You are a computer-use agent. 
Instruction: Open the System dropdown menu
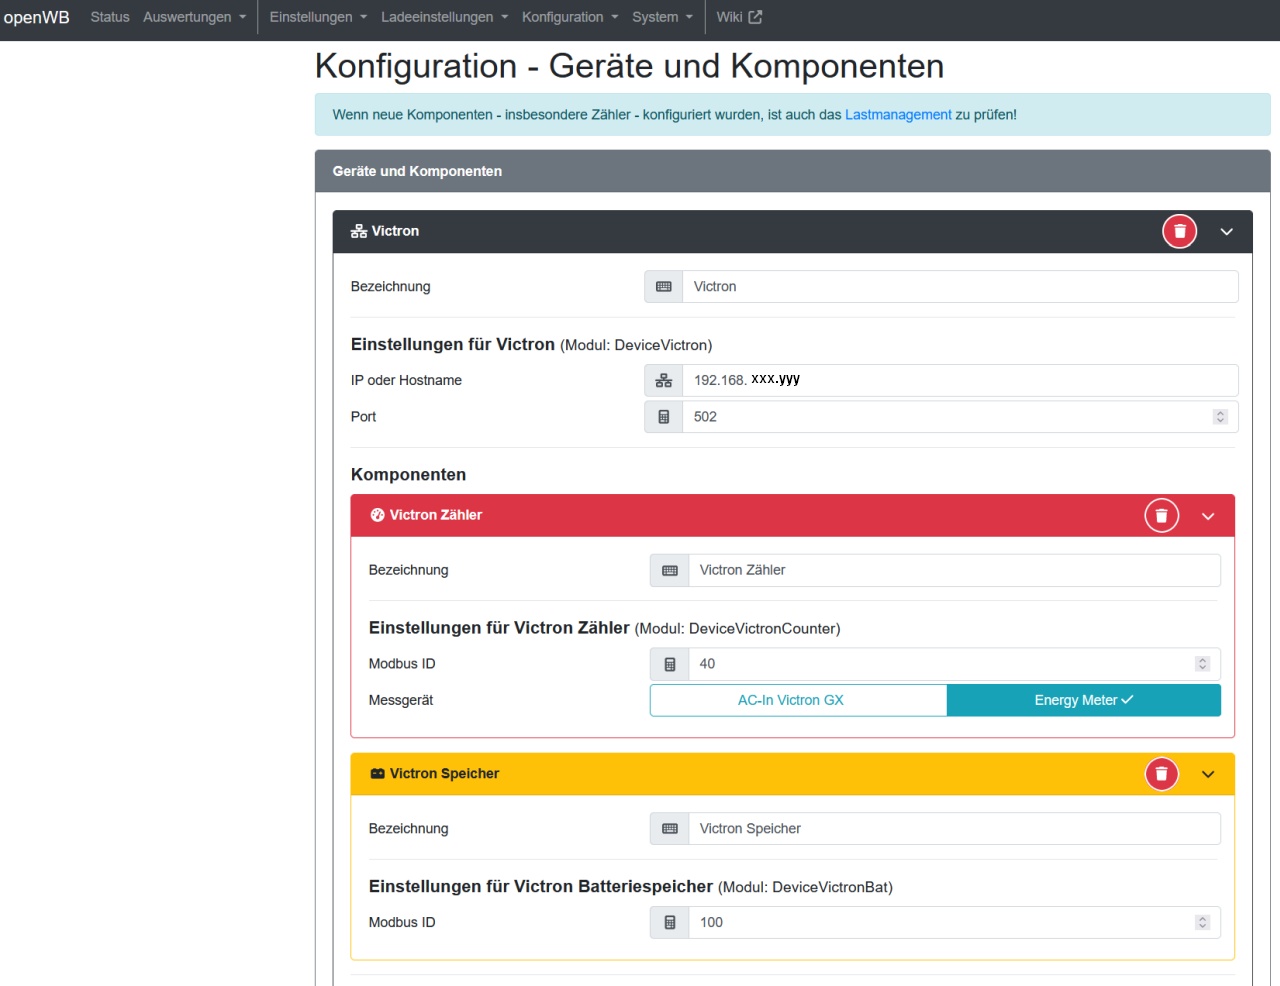coord(662,17)
